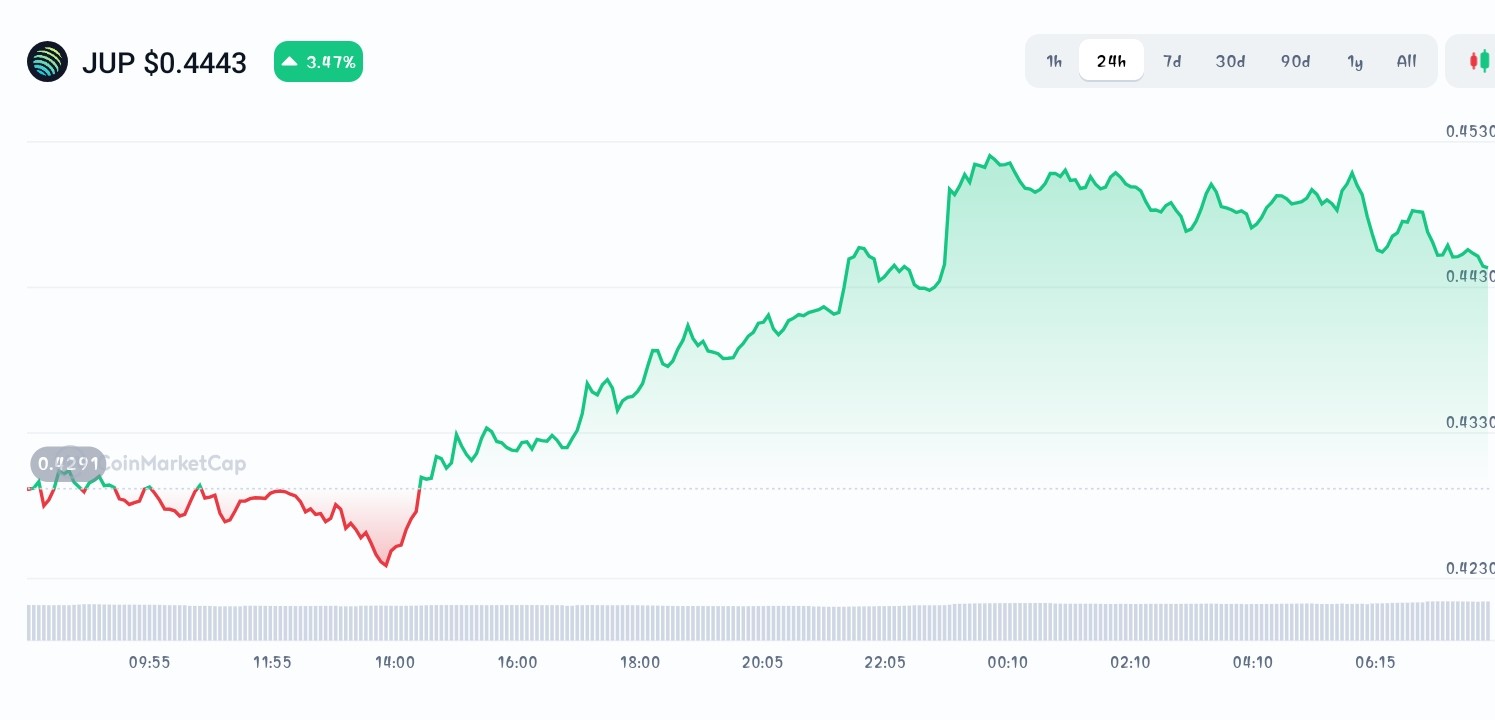Choose the 1y time range
Screen dimensions: 1495x720
[x=1355, y=61]
